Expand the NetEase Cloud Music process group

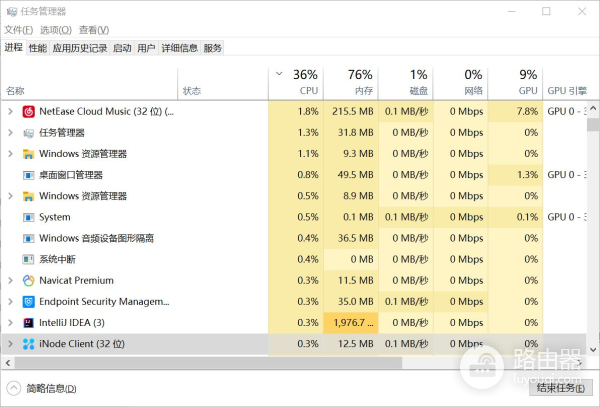pyautogui.click(x=10, y=111)
